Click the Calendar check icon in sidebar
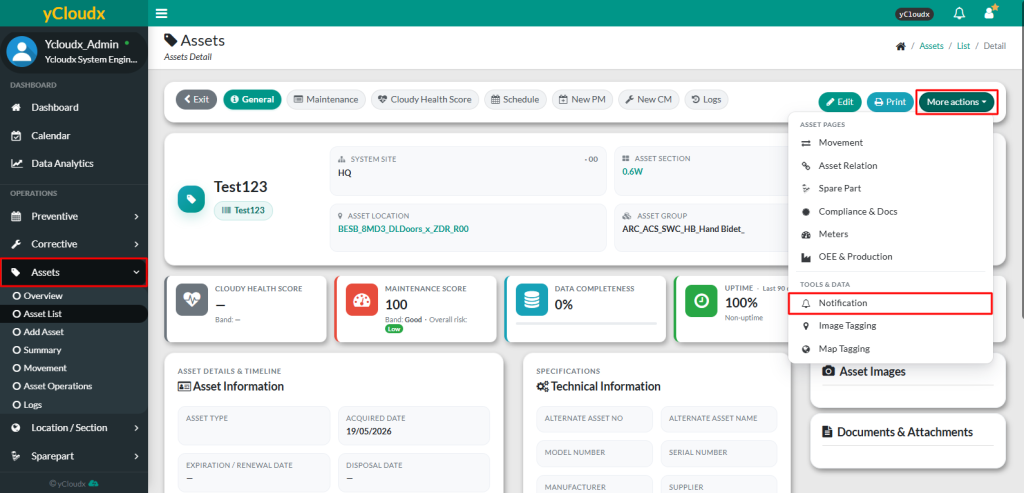Screen dimensions: 1024x493 click(17, 136)
